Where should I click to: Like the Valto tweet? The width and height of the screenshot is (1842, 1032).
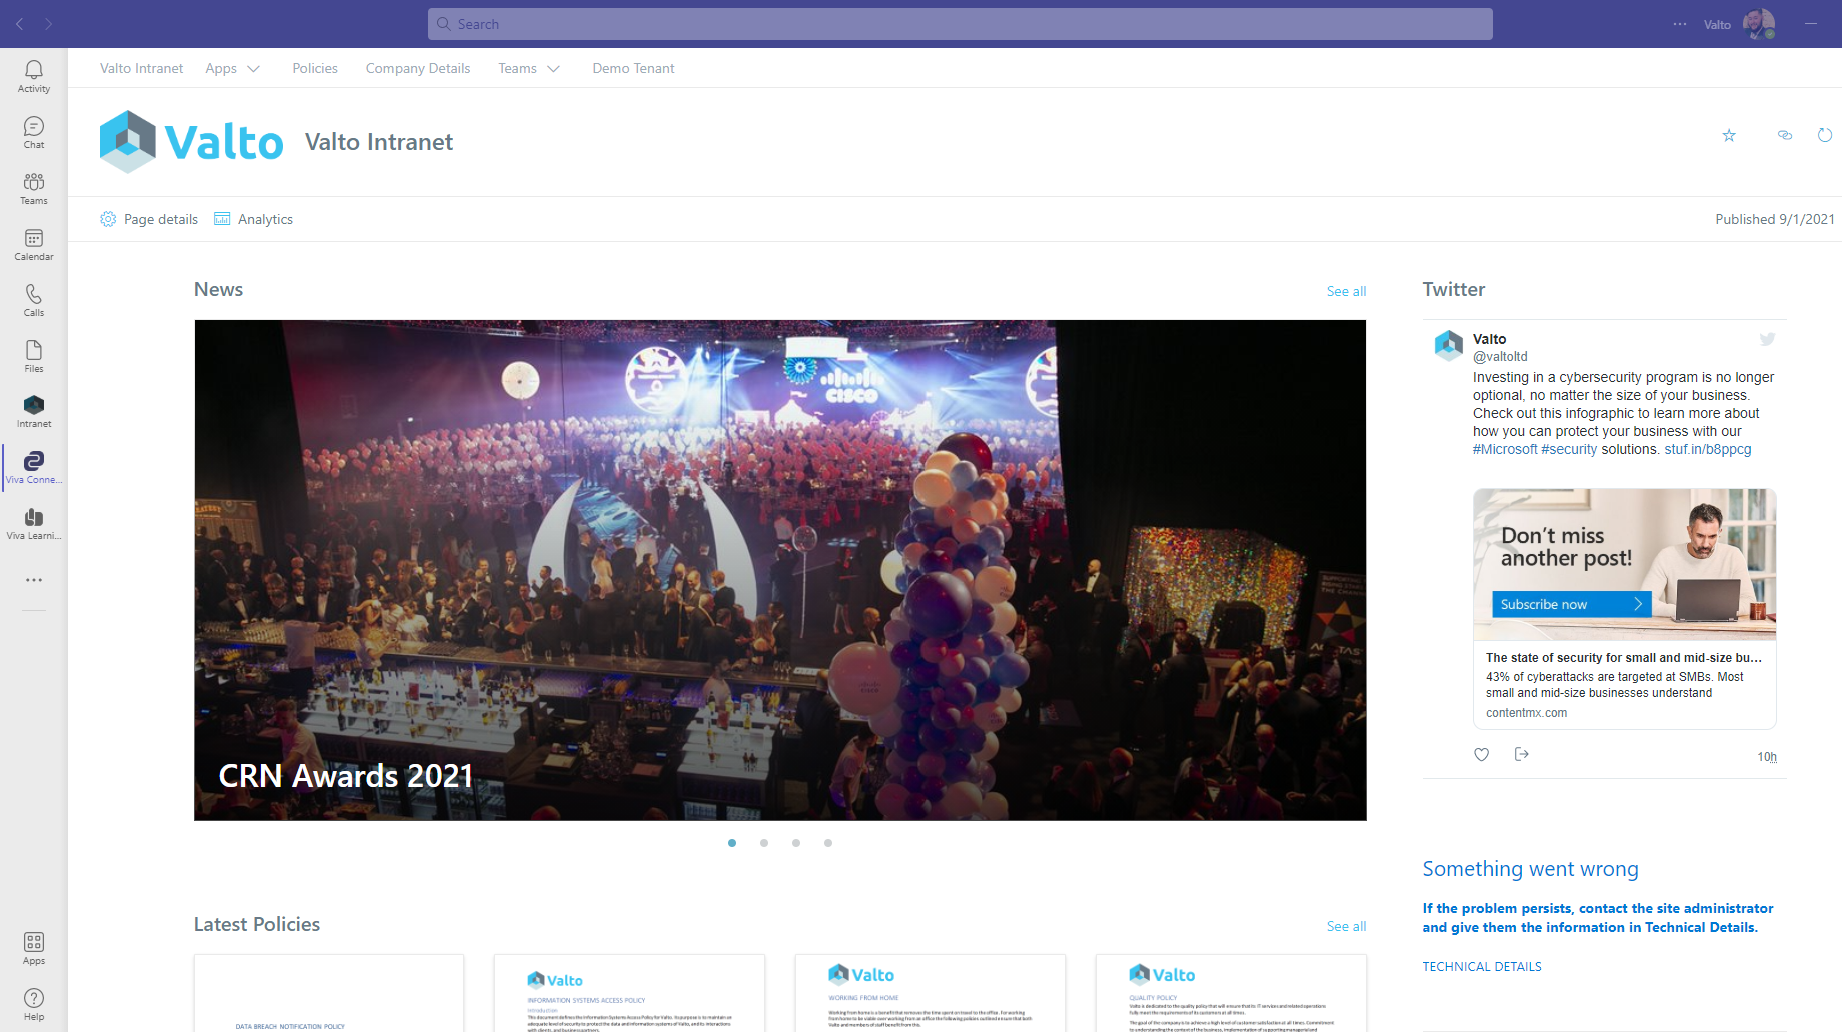(1481, 754)
